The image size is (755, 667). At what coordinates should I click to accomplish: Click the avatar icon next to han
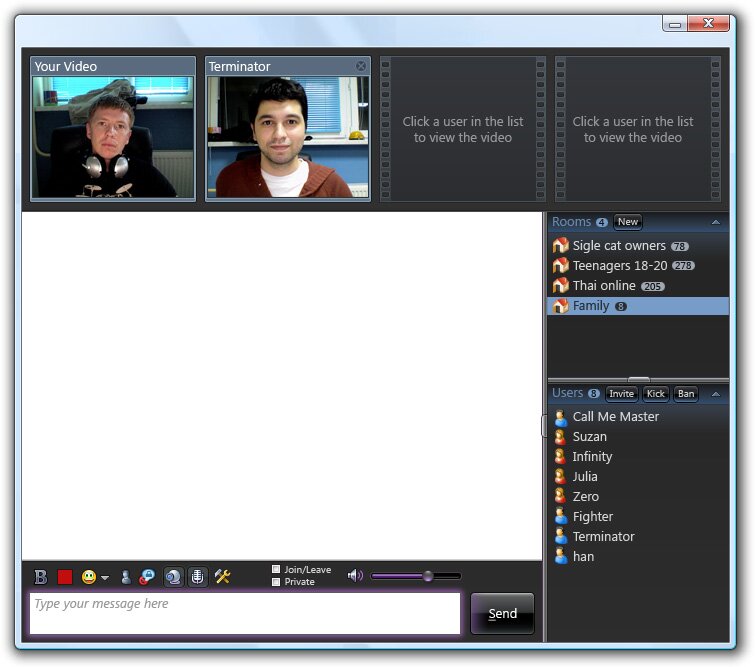[x=560, y=557]
